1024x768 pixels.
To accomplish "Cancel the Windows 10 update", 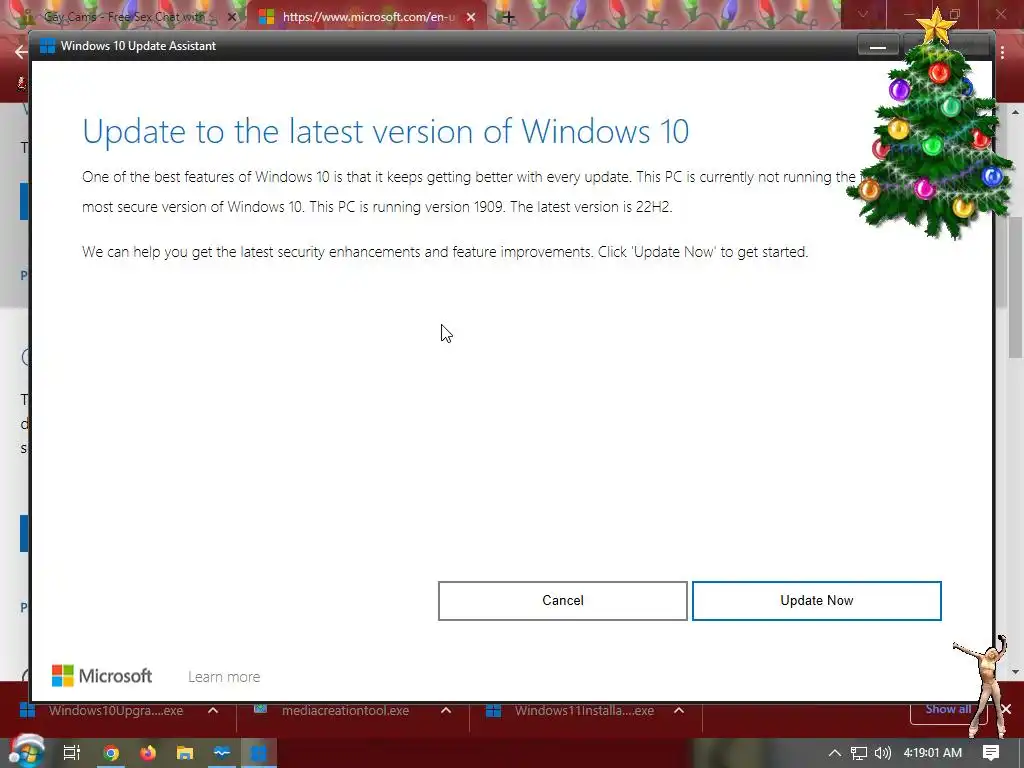I will click(x=562, y=601).
